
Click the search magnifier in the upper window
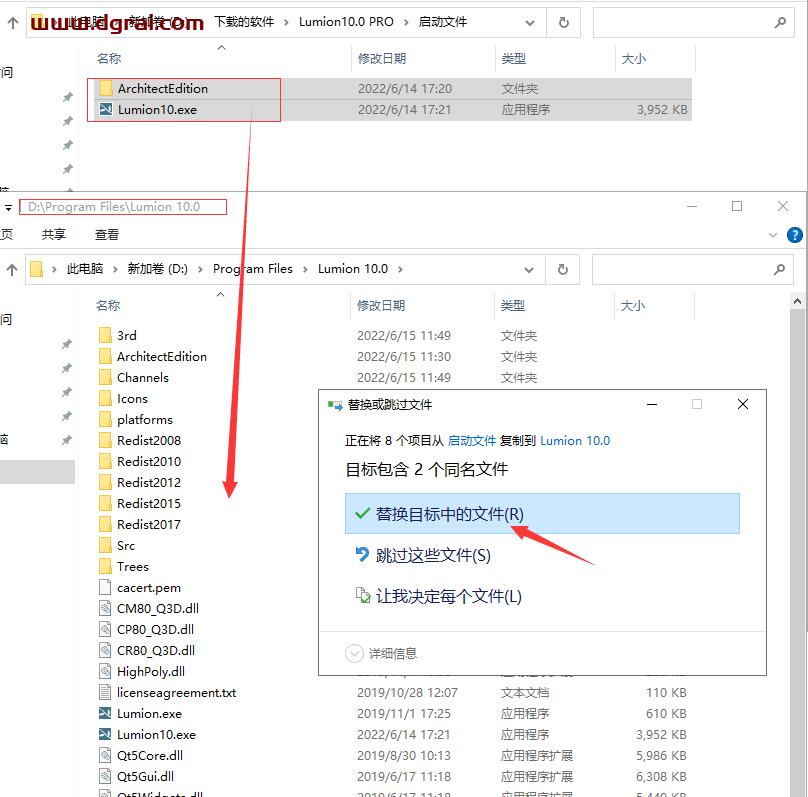780,22
